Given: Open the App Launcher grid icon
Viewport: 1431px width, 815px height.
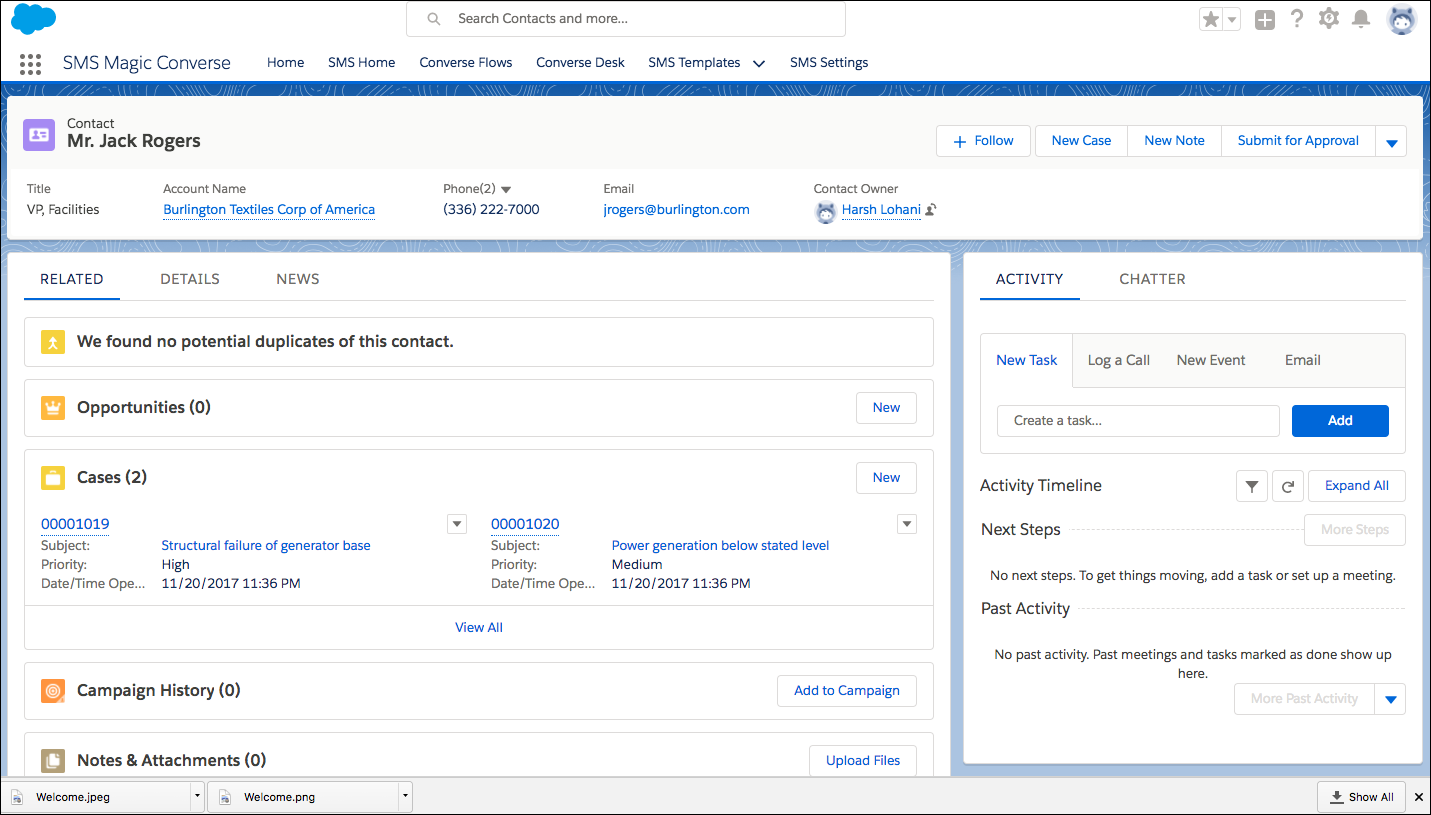Looking at the screenshot, I should tap(30, 63).
